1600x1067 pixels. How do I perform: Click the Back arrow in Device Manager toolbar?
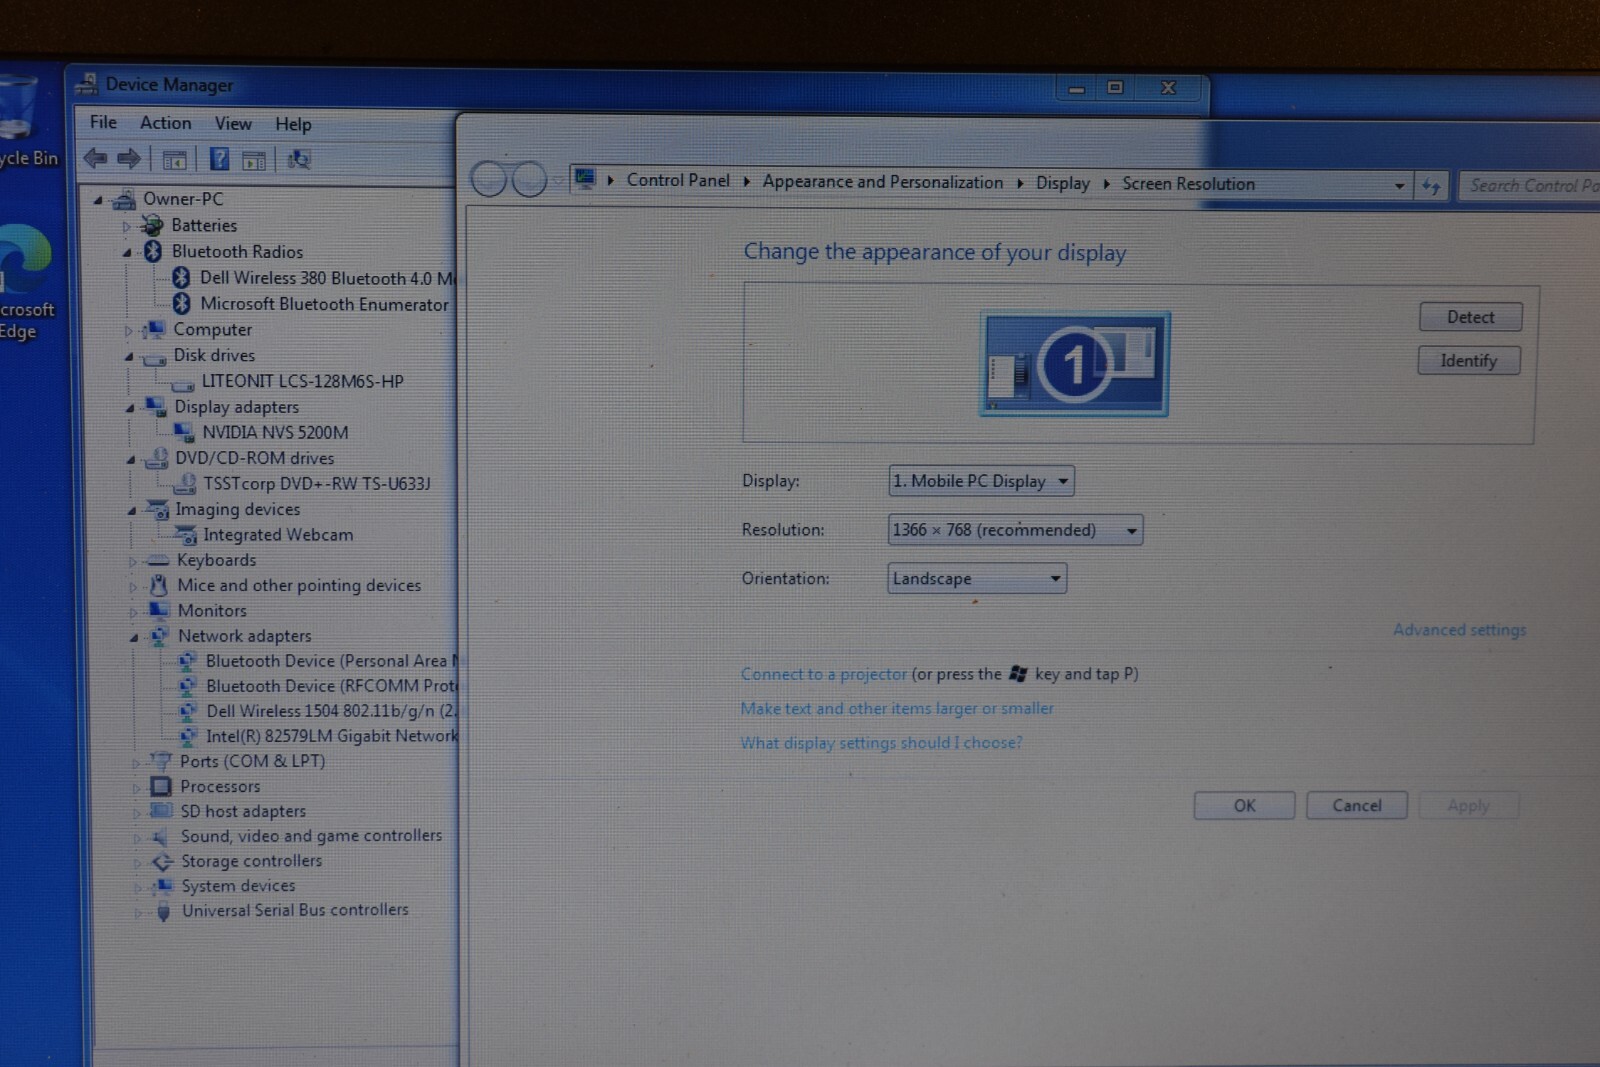pyautogui.click(x=96, y=158)
